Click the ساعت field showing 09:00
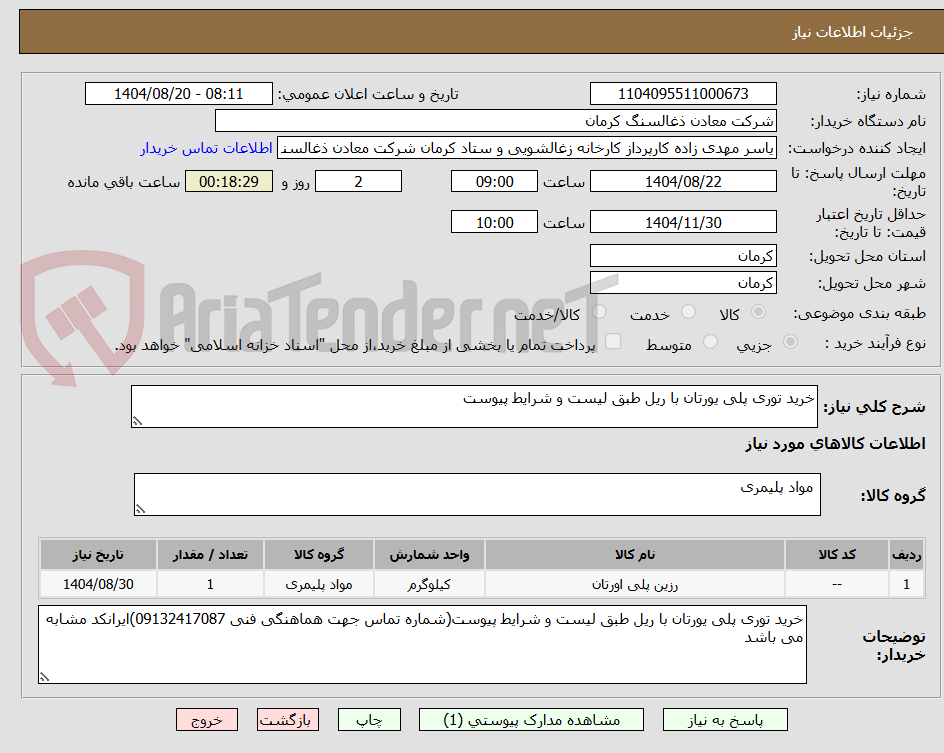The image size is (944, 753). click(x=496, y=181)
